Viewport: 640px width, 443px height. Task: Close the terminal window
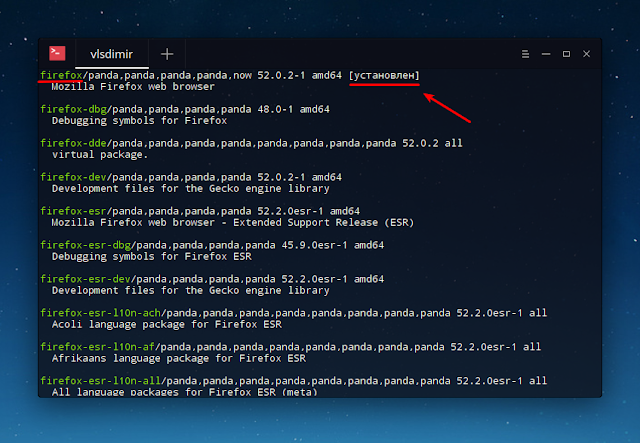point(587,54)
